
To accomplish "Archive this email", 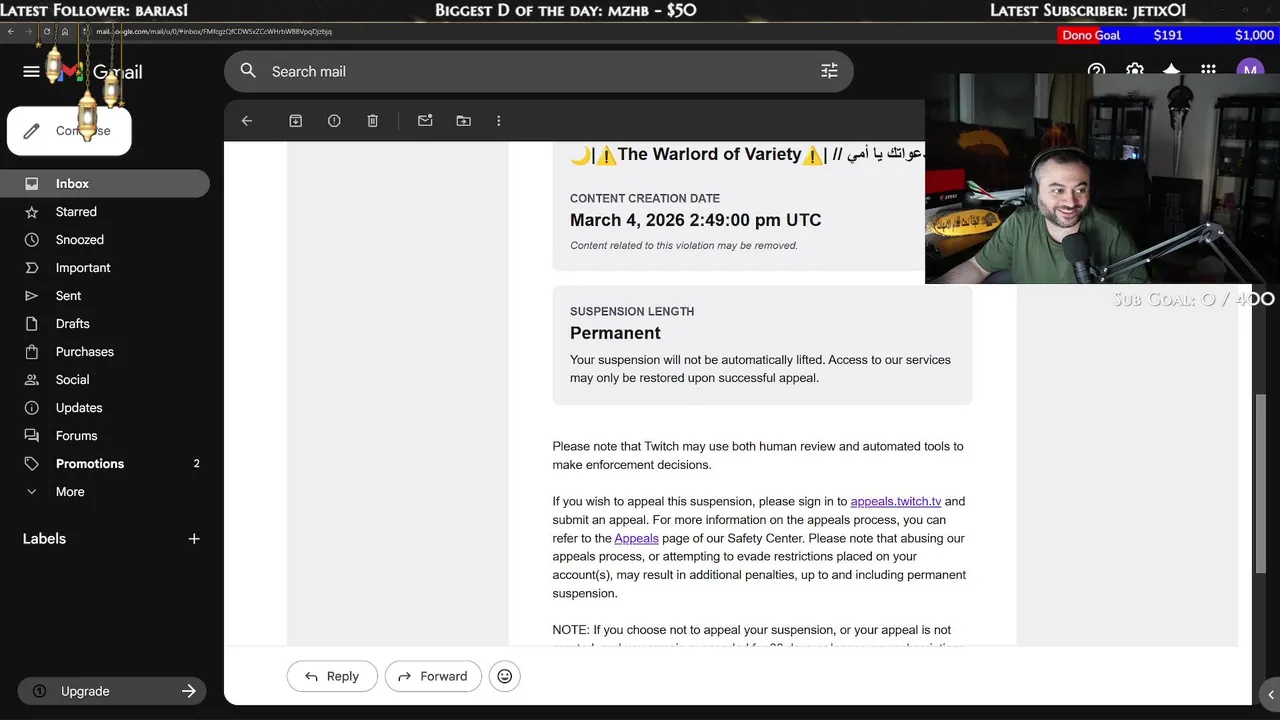I will (296, 121).
